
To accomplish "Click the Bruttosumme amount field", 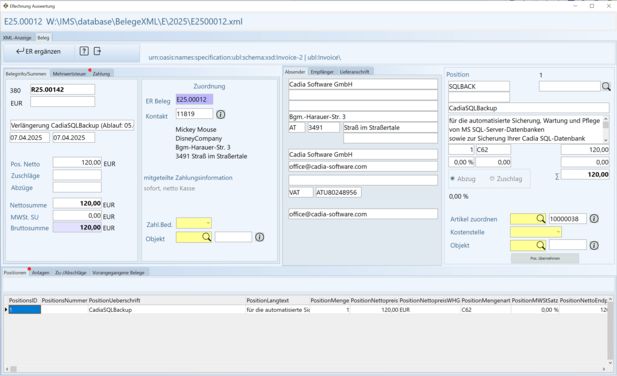I will 77,227.
